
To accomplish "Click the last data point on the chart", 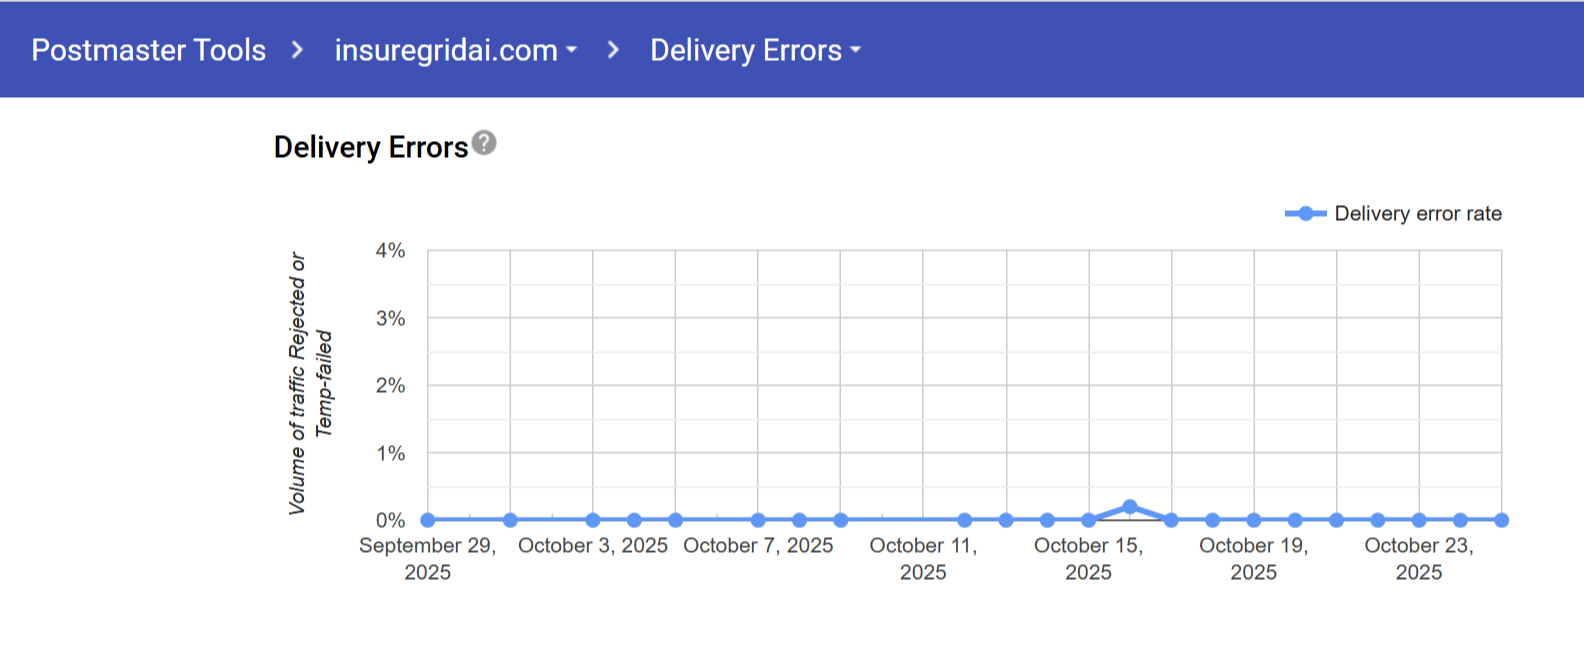I will 1502,520.
